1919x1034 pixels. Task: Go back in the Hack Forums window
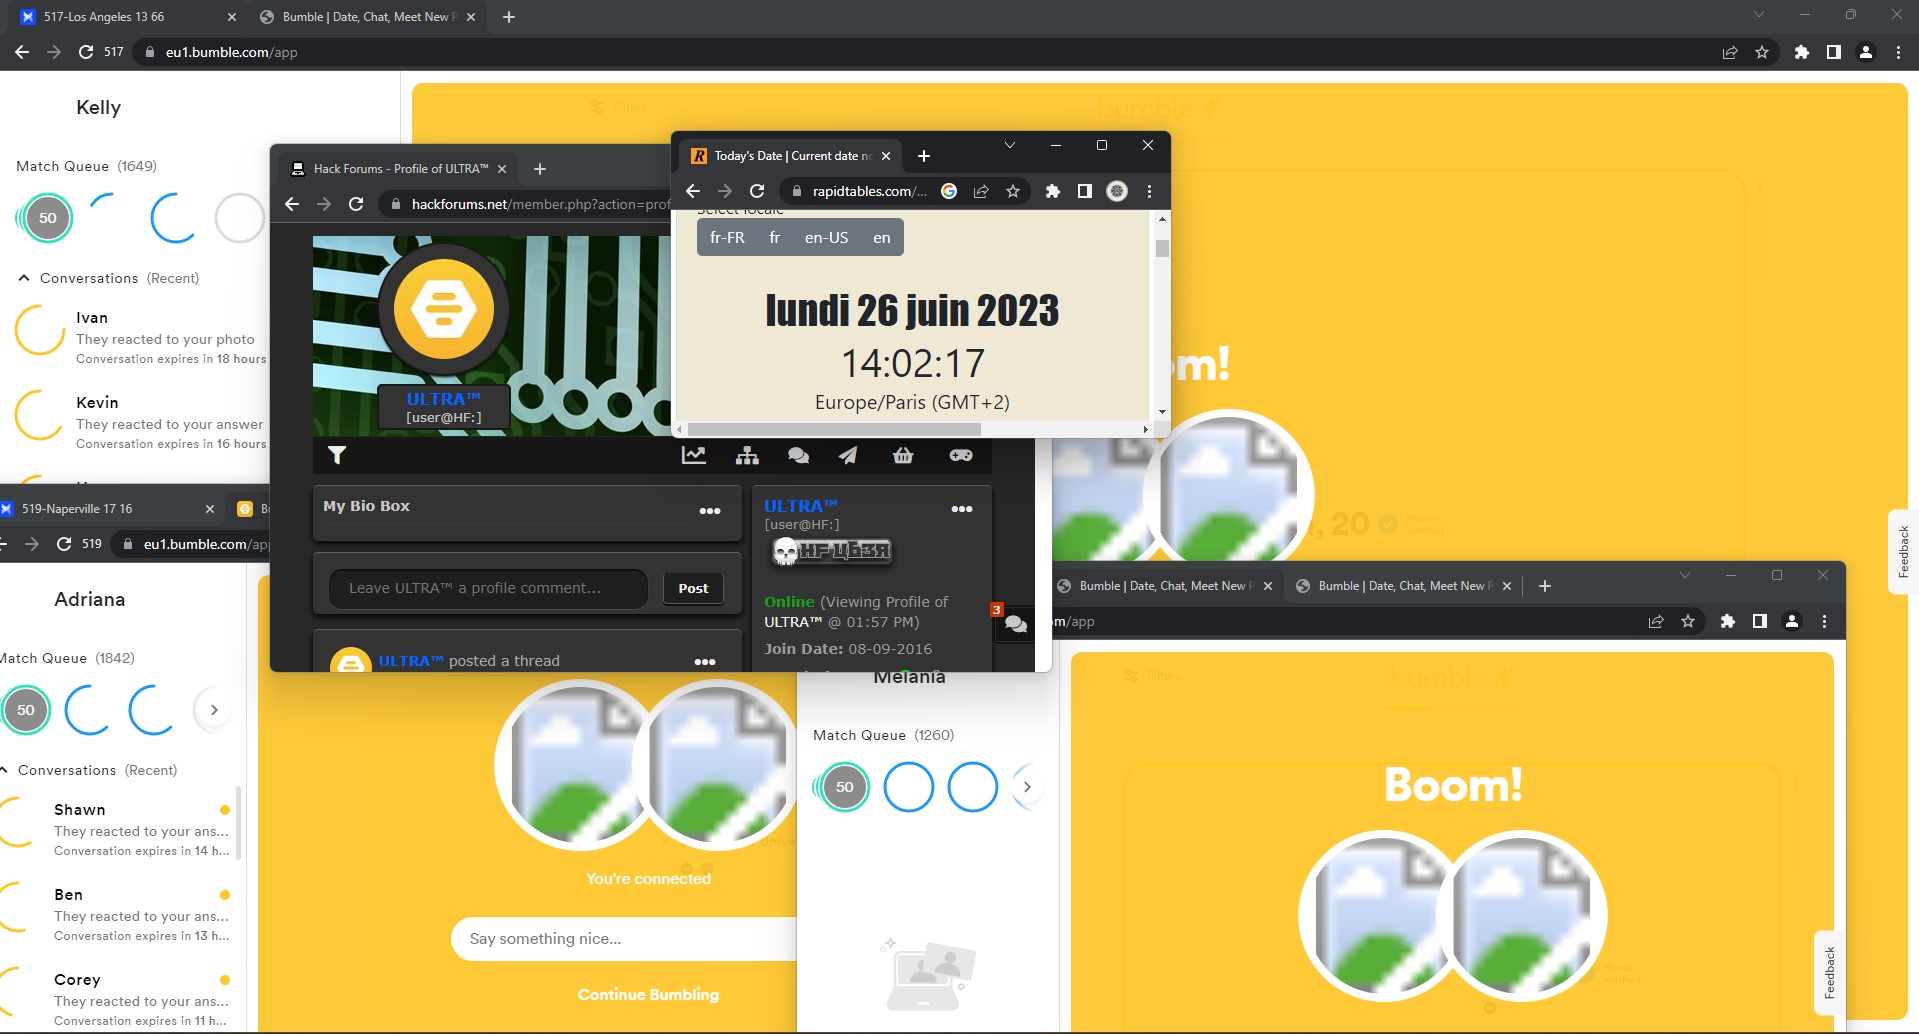tap(292, 204)
